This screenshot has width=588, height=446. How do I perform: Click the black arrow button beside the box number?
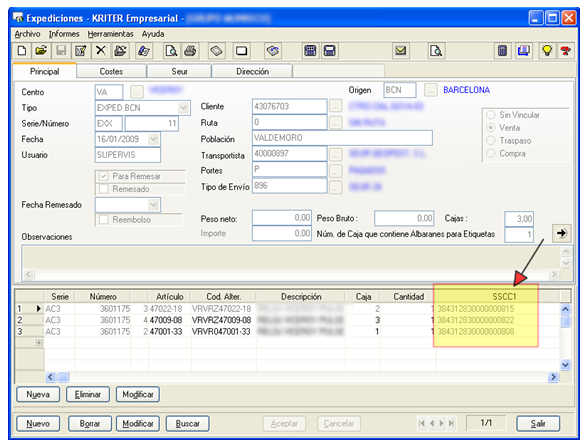[561, 233]
